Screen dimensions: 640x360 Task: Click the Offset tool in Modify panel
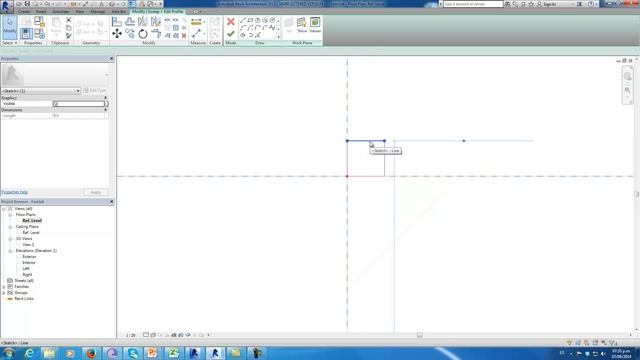tap(130, 22)
